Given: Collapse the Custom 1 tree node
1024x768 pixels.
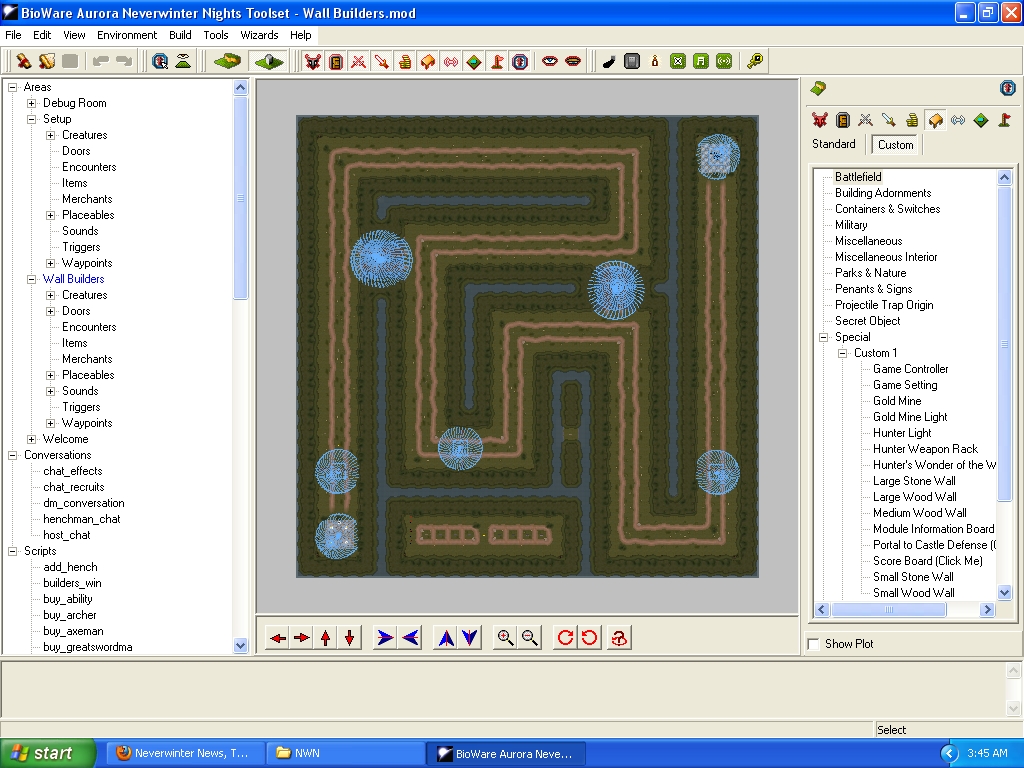Looking at the screenshot, I should (843, 353).
